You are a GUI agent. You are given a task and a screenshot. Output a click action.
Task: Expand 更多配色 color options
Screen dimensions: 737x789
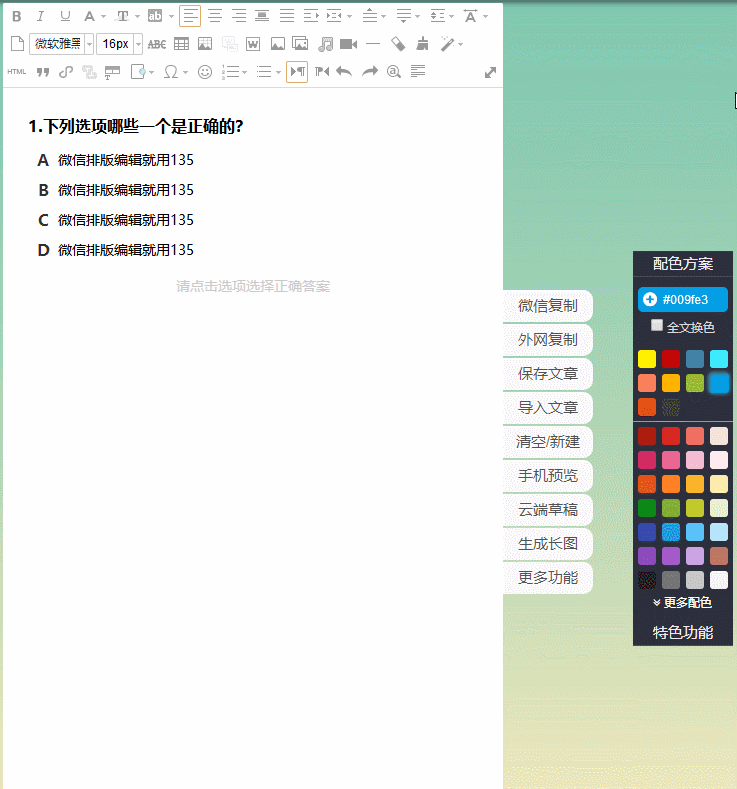point(682,602)
